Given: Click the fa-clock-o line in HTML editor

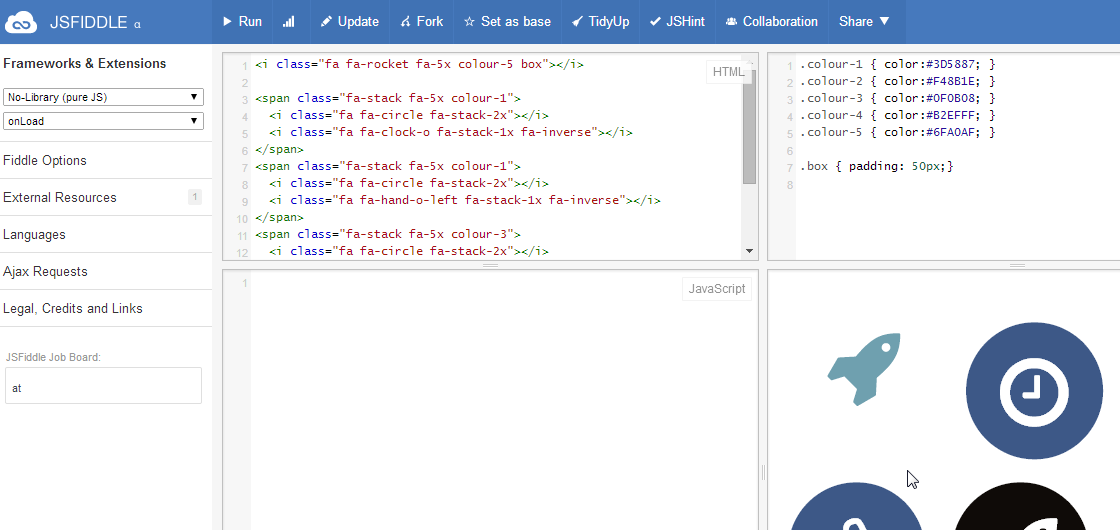Looking at the screenshot, I should (x=451, y=132).
